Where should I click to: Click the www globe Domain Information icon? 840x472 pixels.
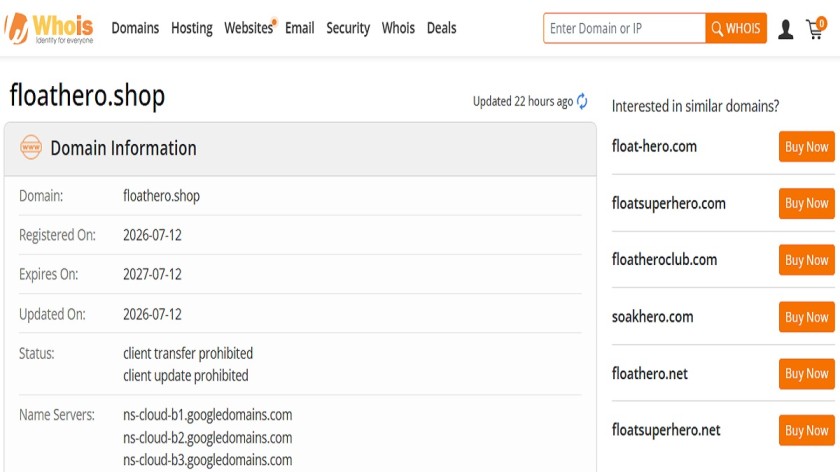click(31, 147)
